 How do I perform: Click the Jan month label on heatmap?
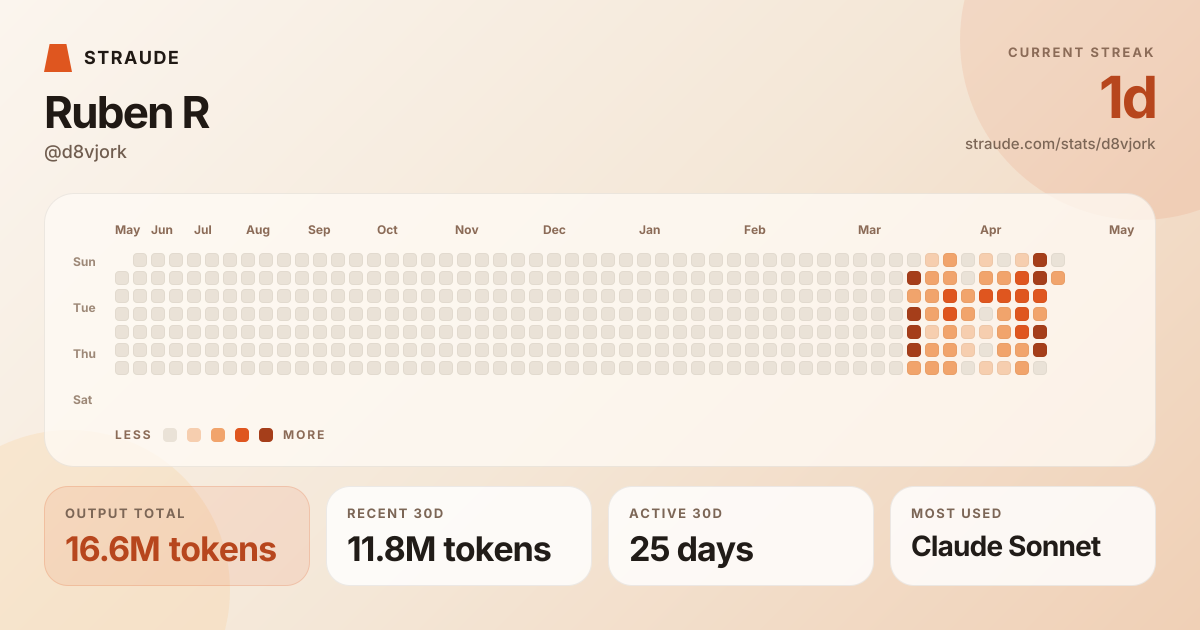point(649,230)
